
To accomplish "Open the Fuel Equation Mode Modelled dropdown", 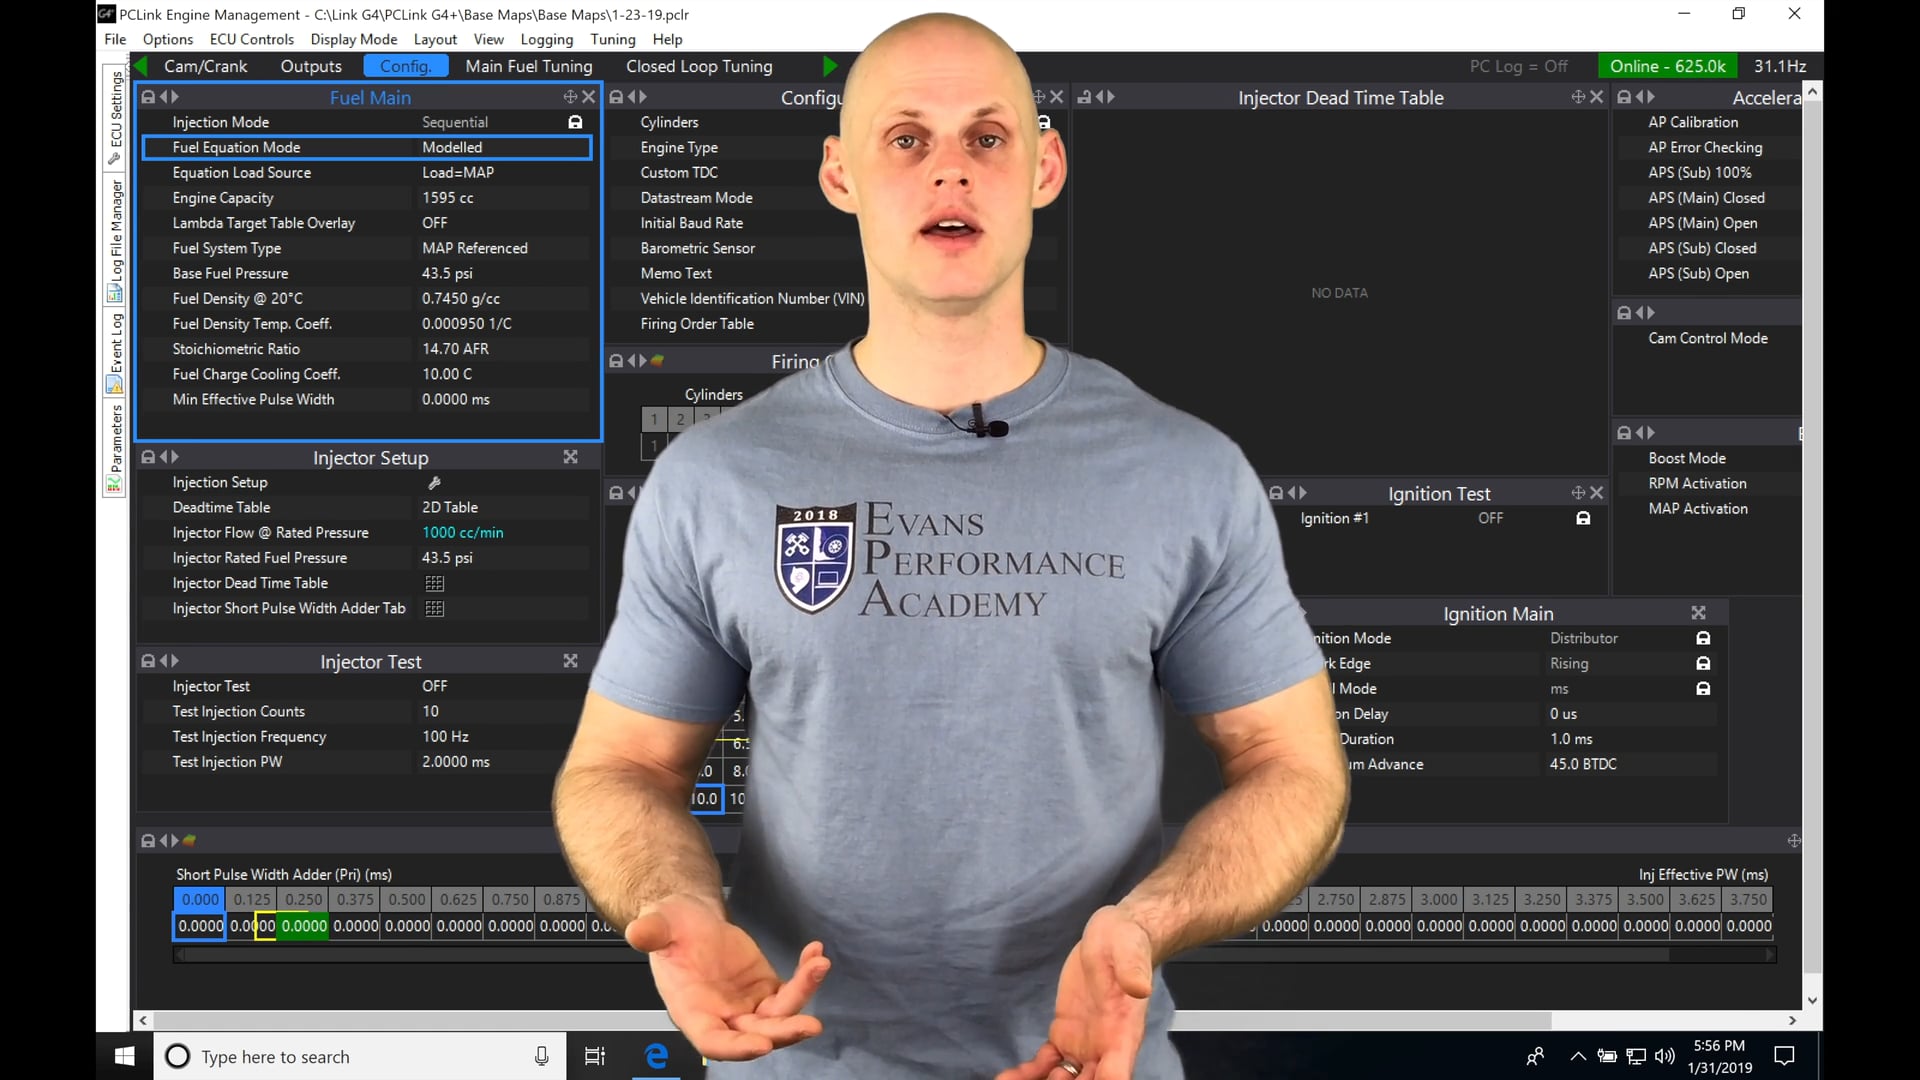I will (x=452, y=147).
